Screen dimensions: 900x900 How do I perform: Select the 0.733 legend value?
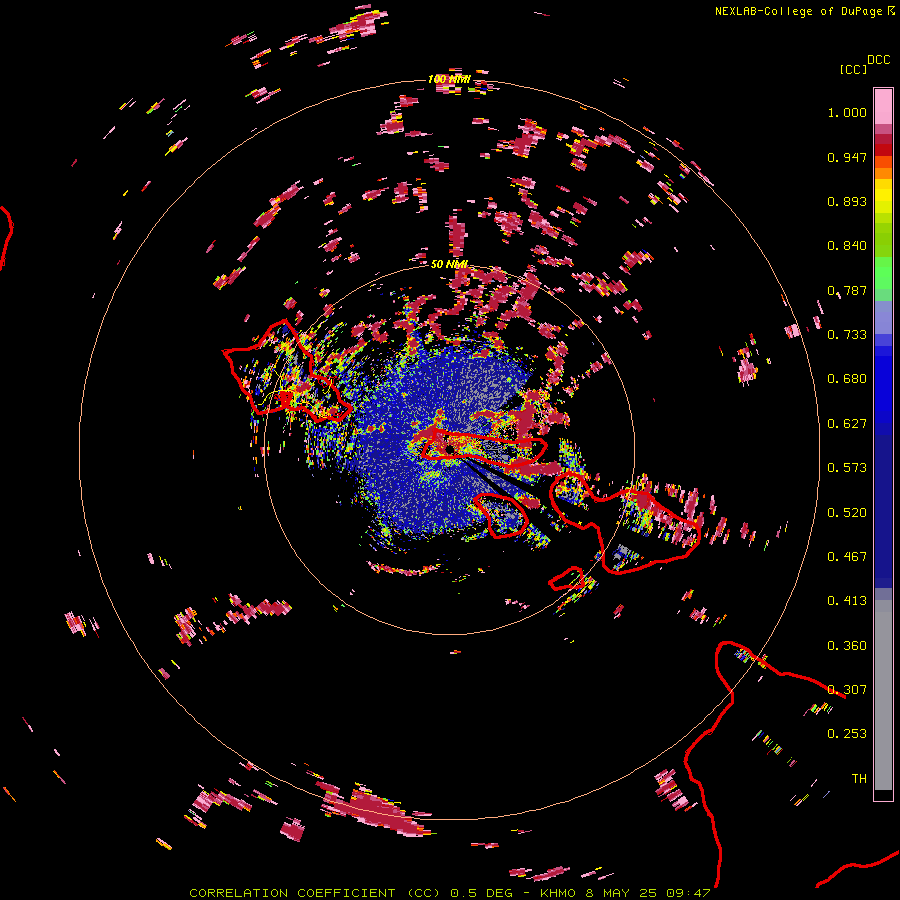(847, 335)
